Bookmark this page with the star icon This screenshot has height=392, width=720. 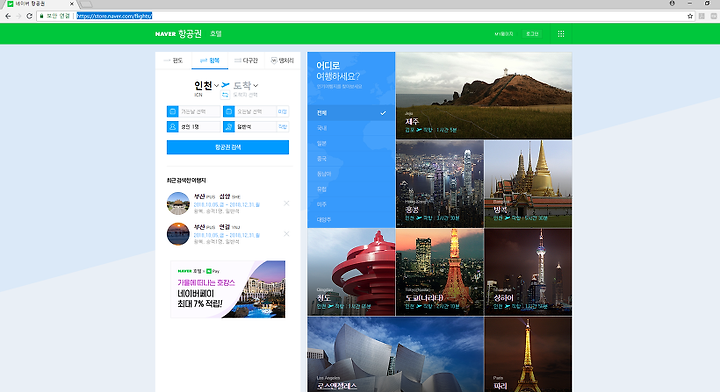pyautogui.click(x=690, y=16)
